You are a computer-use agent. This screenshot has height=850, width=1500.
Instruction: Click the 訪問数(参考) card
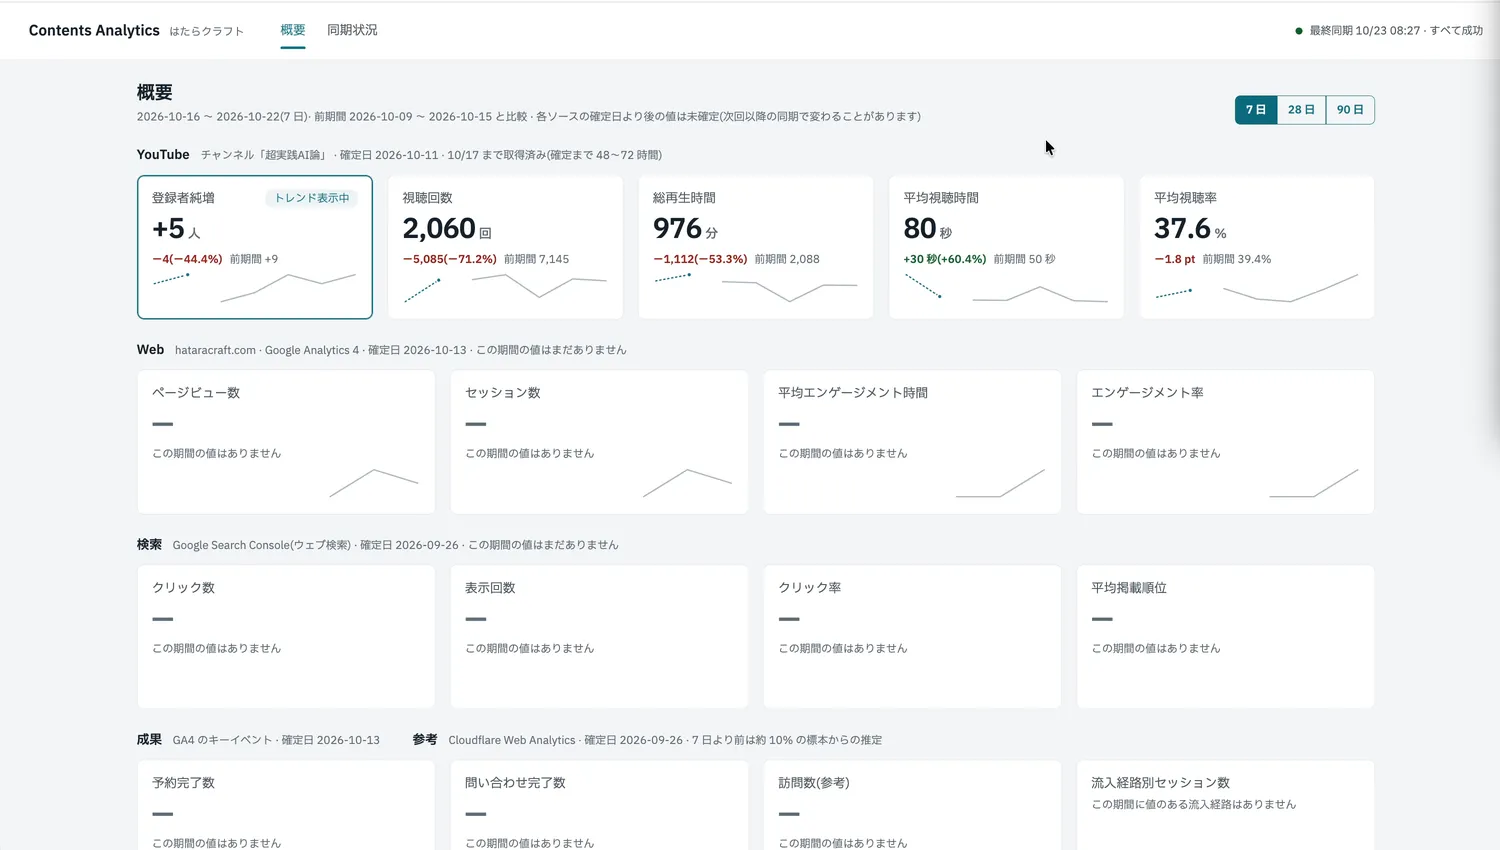click(912, 806)
